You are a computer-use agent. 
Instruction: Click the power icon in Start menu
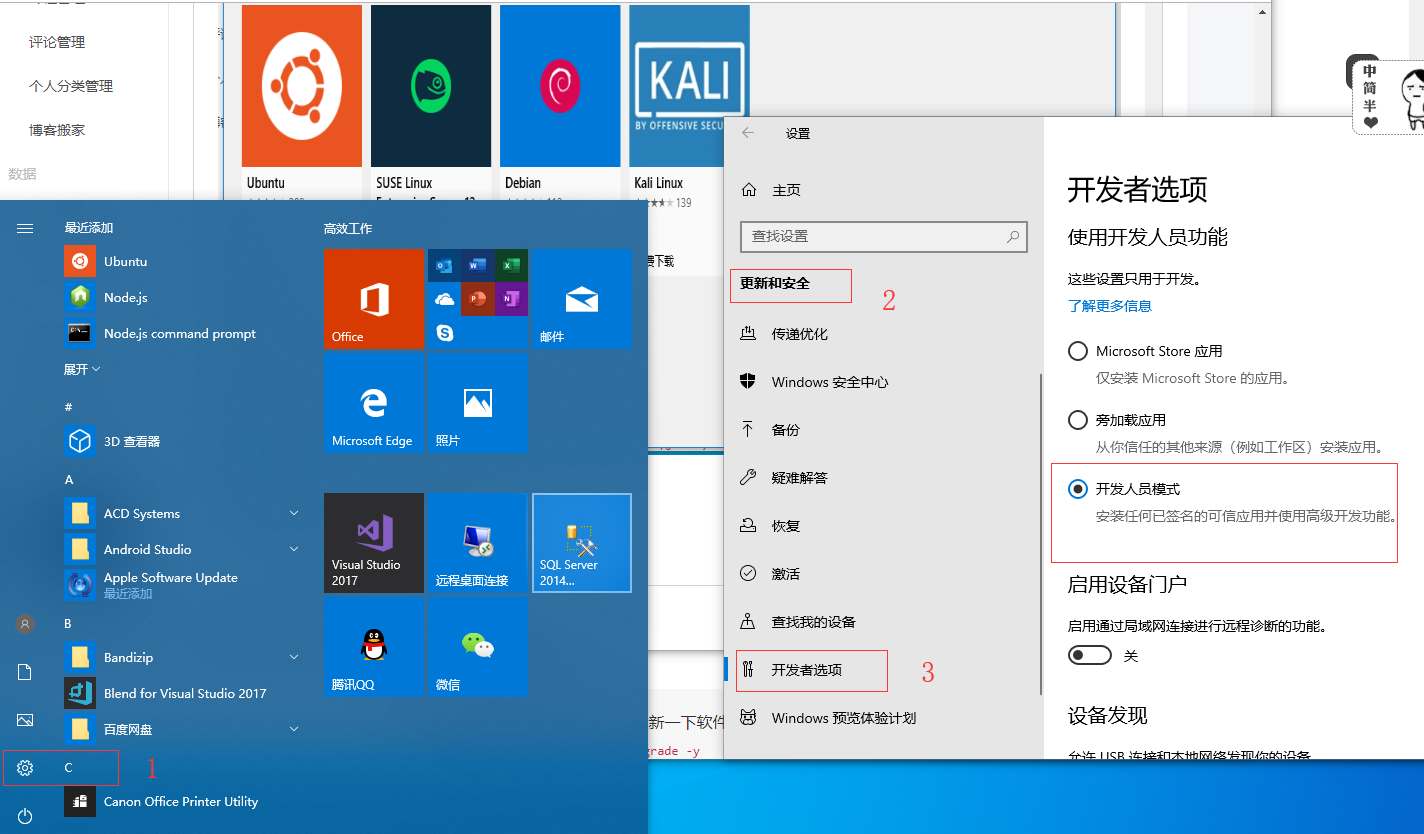[x=24, y=815]
